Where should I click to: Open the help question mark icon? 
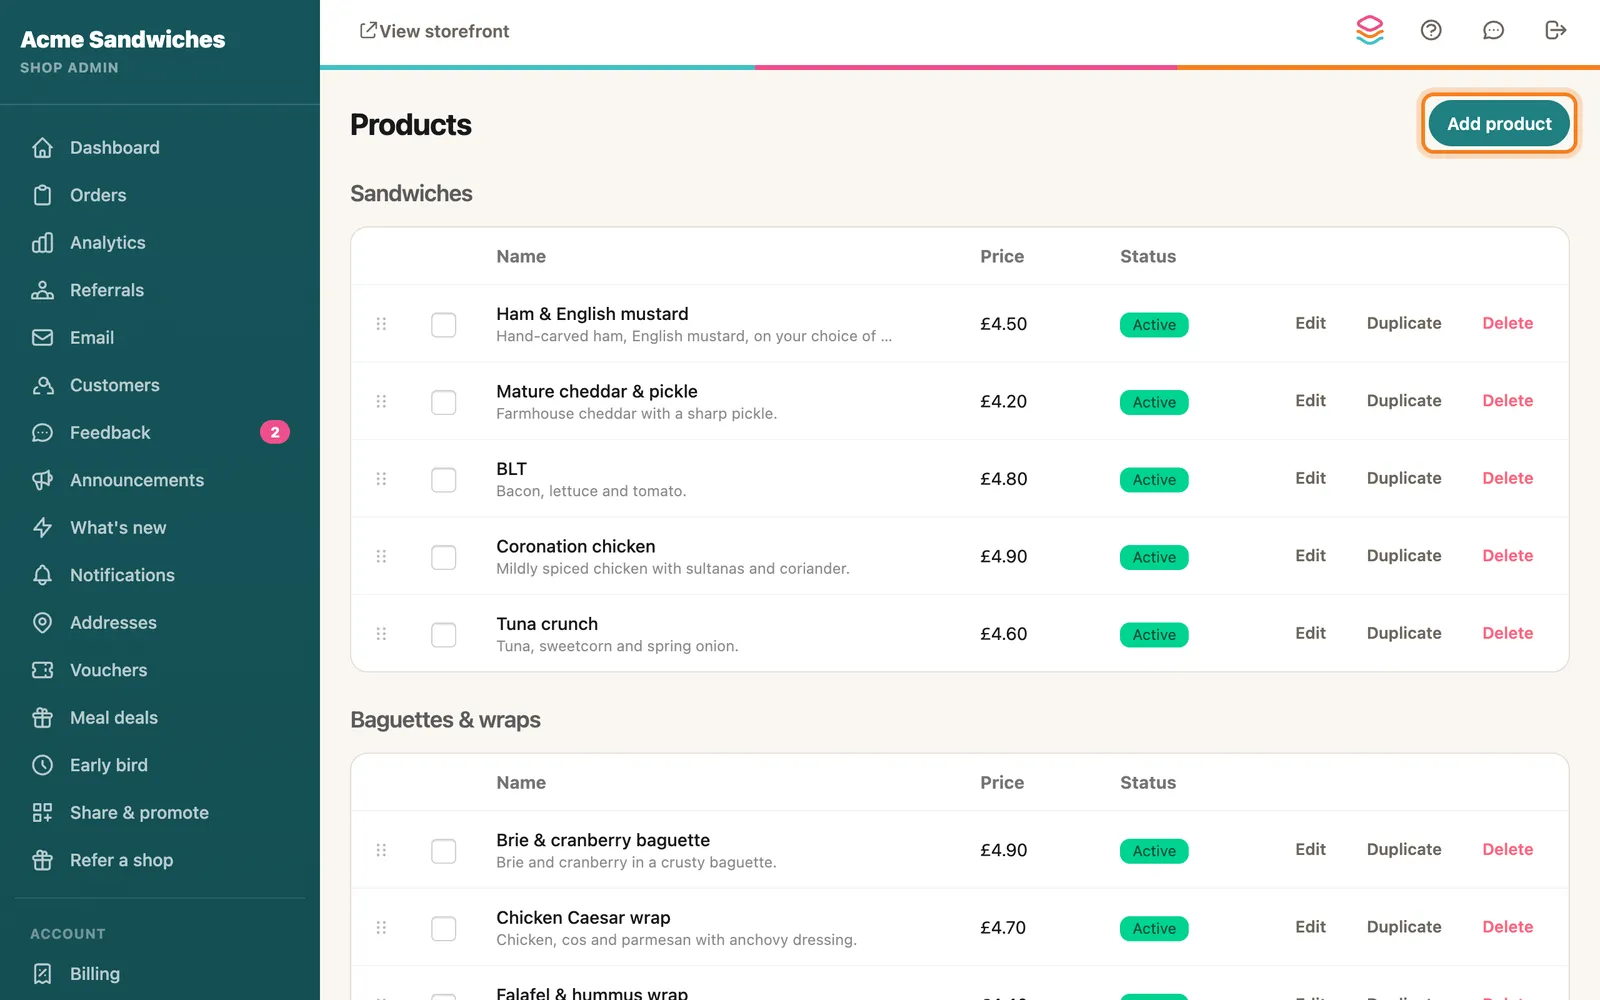[1431, 30]
